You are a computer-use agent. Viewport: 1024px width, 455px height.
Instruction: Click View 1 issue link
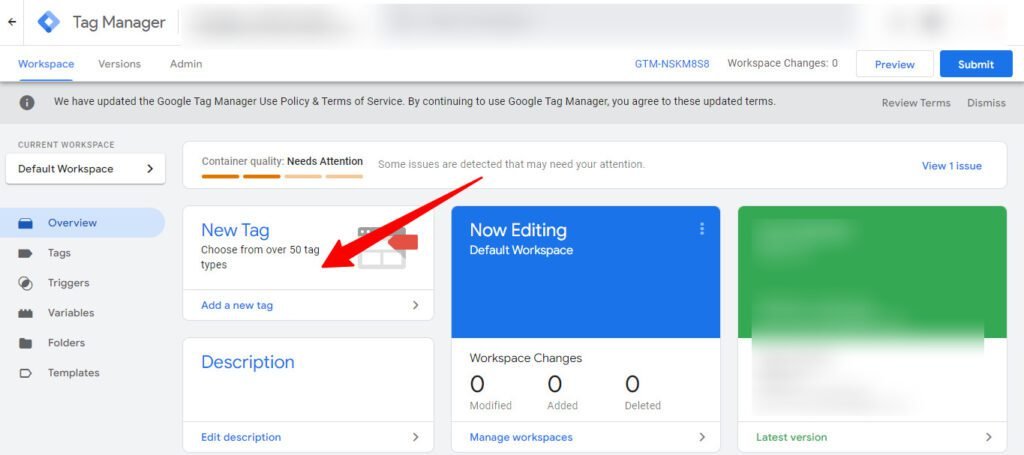pyautogui.click(x=952, y=166)
